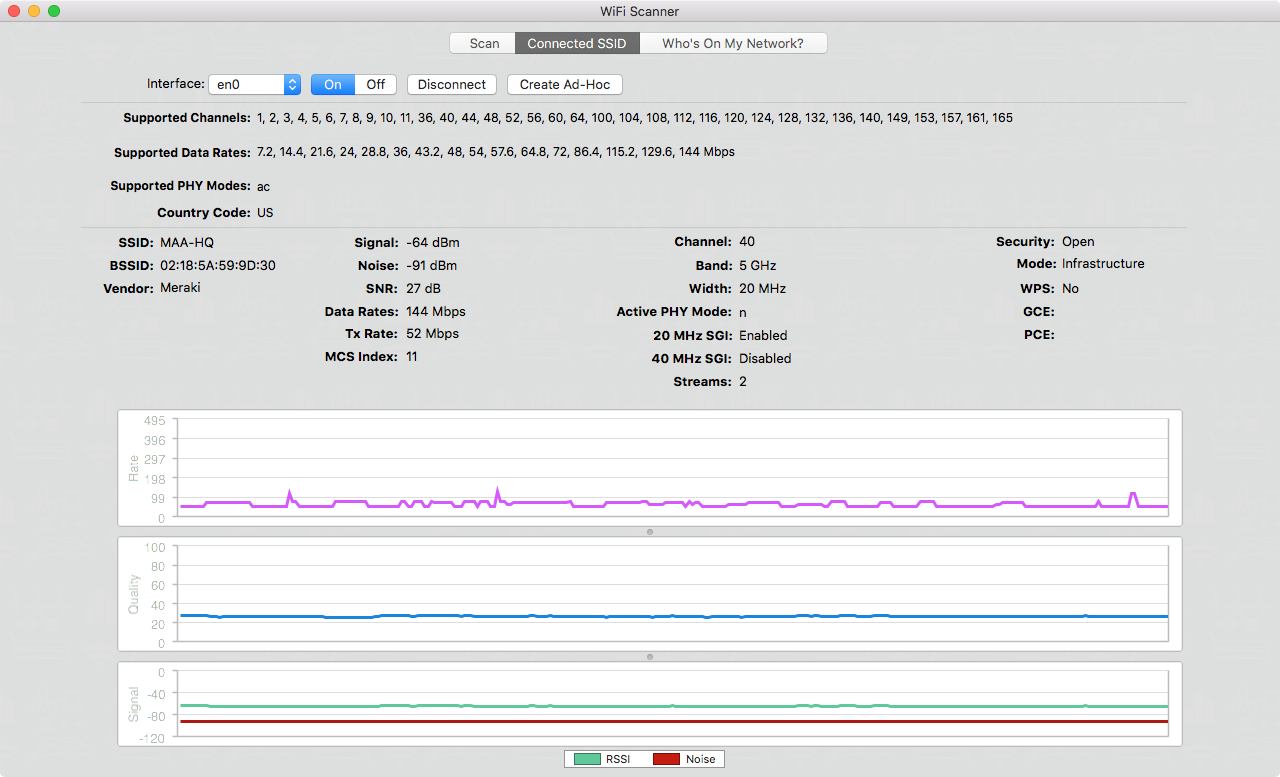Minimize the window with the yellow button
The width and height of the screenshot is (1280, 777).
tap(34, 11)
